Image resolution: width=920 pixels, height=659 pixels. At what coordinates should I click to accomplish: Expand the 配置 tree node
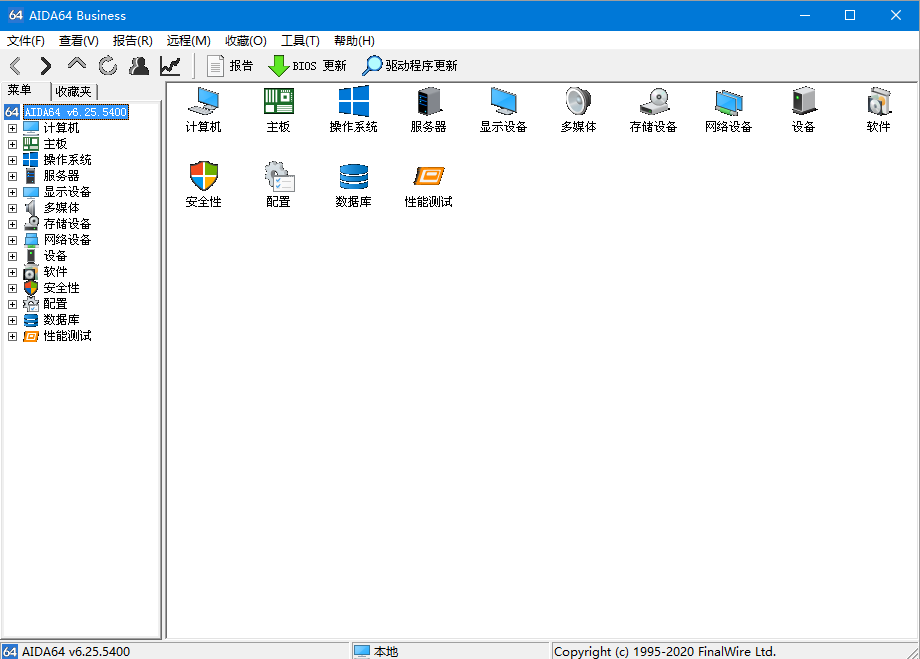coord(12,304)
